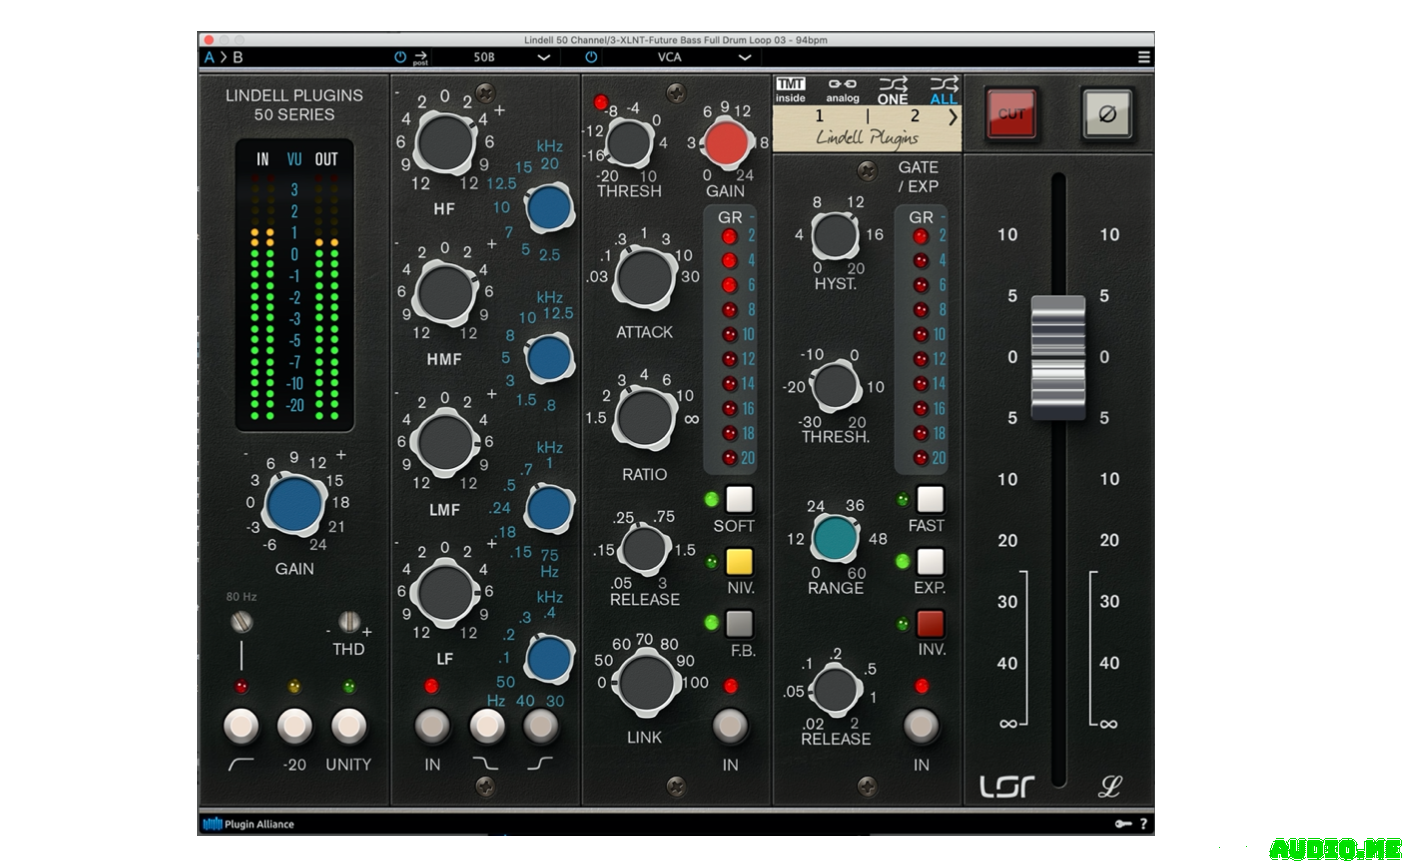Toggle the EQ IN button
This screenshot has height=862, width=1404.
[432, 726]
